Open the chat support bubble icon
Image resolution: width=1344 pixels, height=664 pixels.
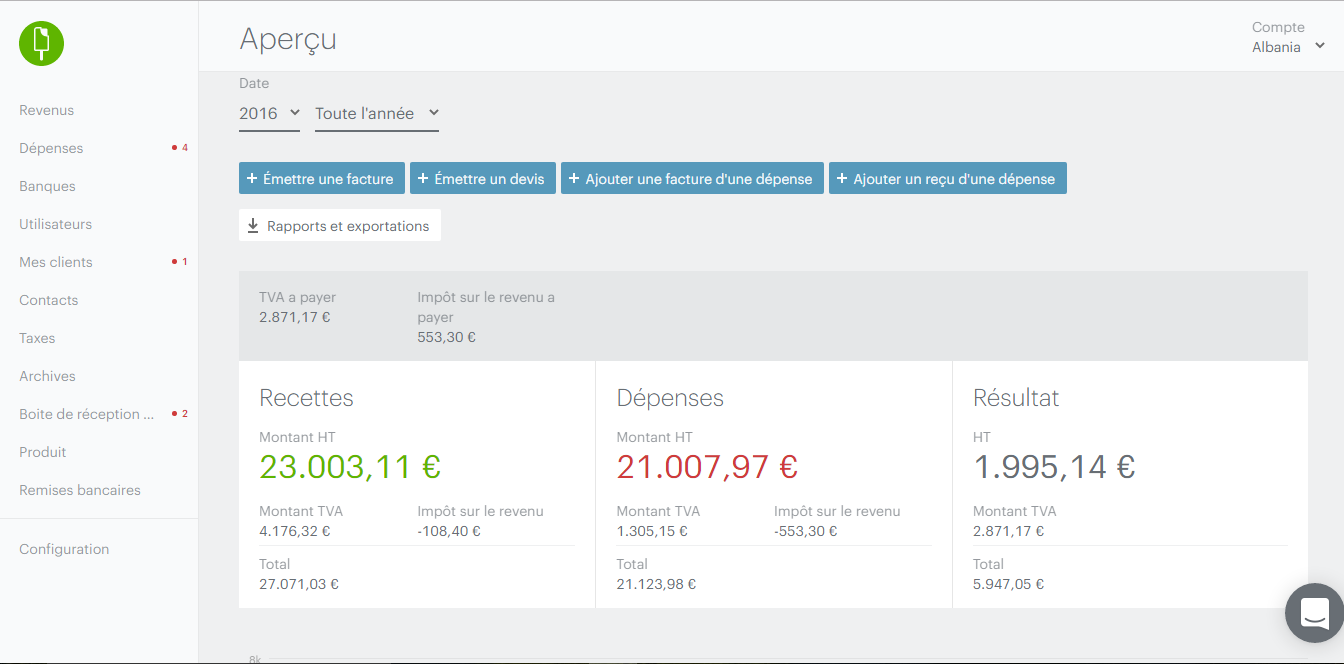[x=1314, y=612]
